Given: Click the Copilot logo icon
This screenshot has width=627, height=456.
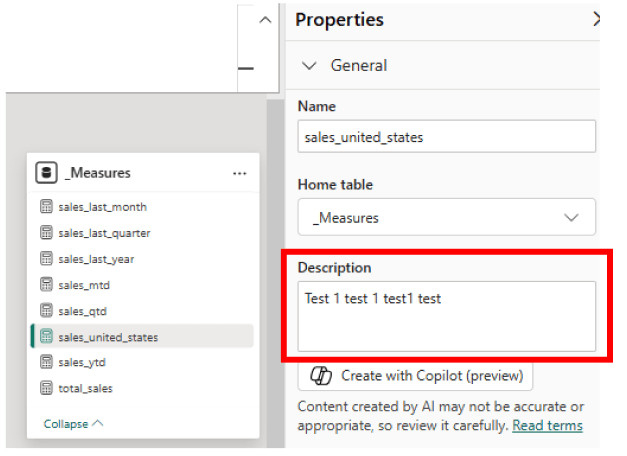Looking at the screenshot, I should point(321,376).
